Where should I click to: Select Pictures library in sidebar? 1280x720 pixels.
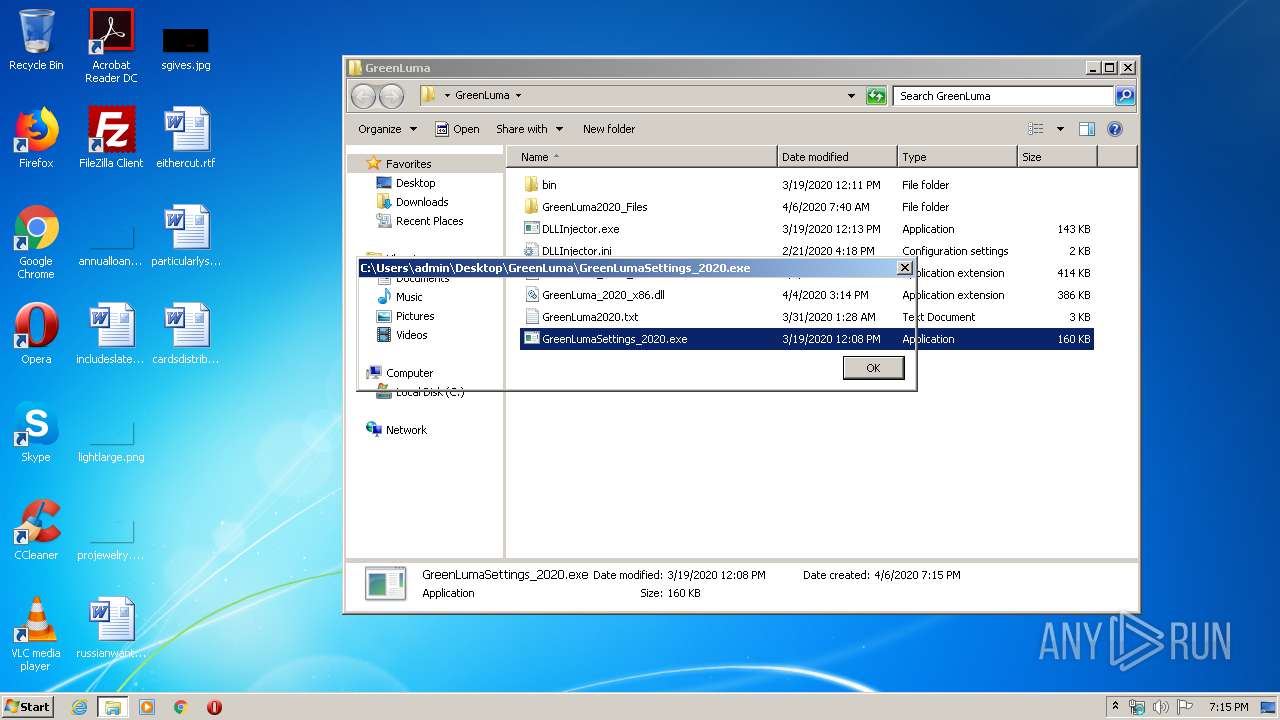(415, 316)
